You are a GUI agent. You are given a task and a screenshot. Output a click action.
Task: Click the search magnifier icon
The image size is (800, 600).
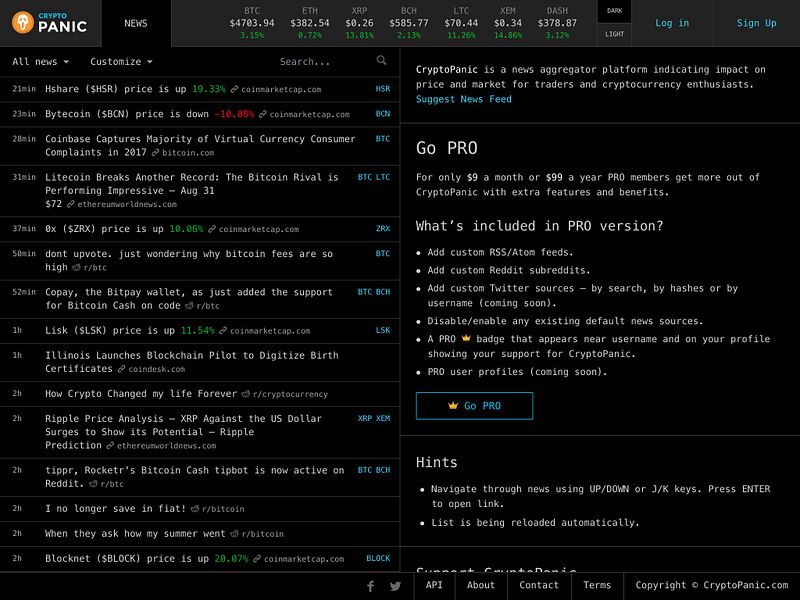tap(381, 60)
